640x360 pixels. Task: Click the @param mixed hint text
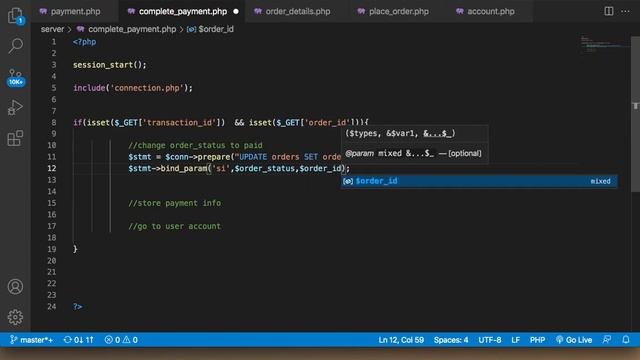coord(413,153)
